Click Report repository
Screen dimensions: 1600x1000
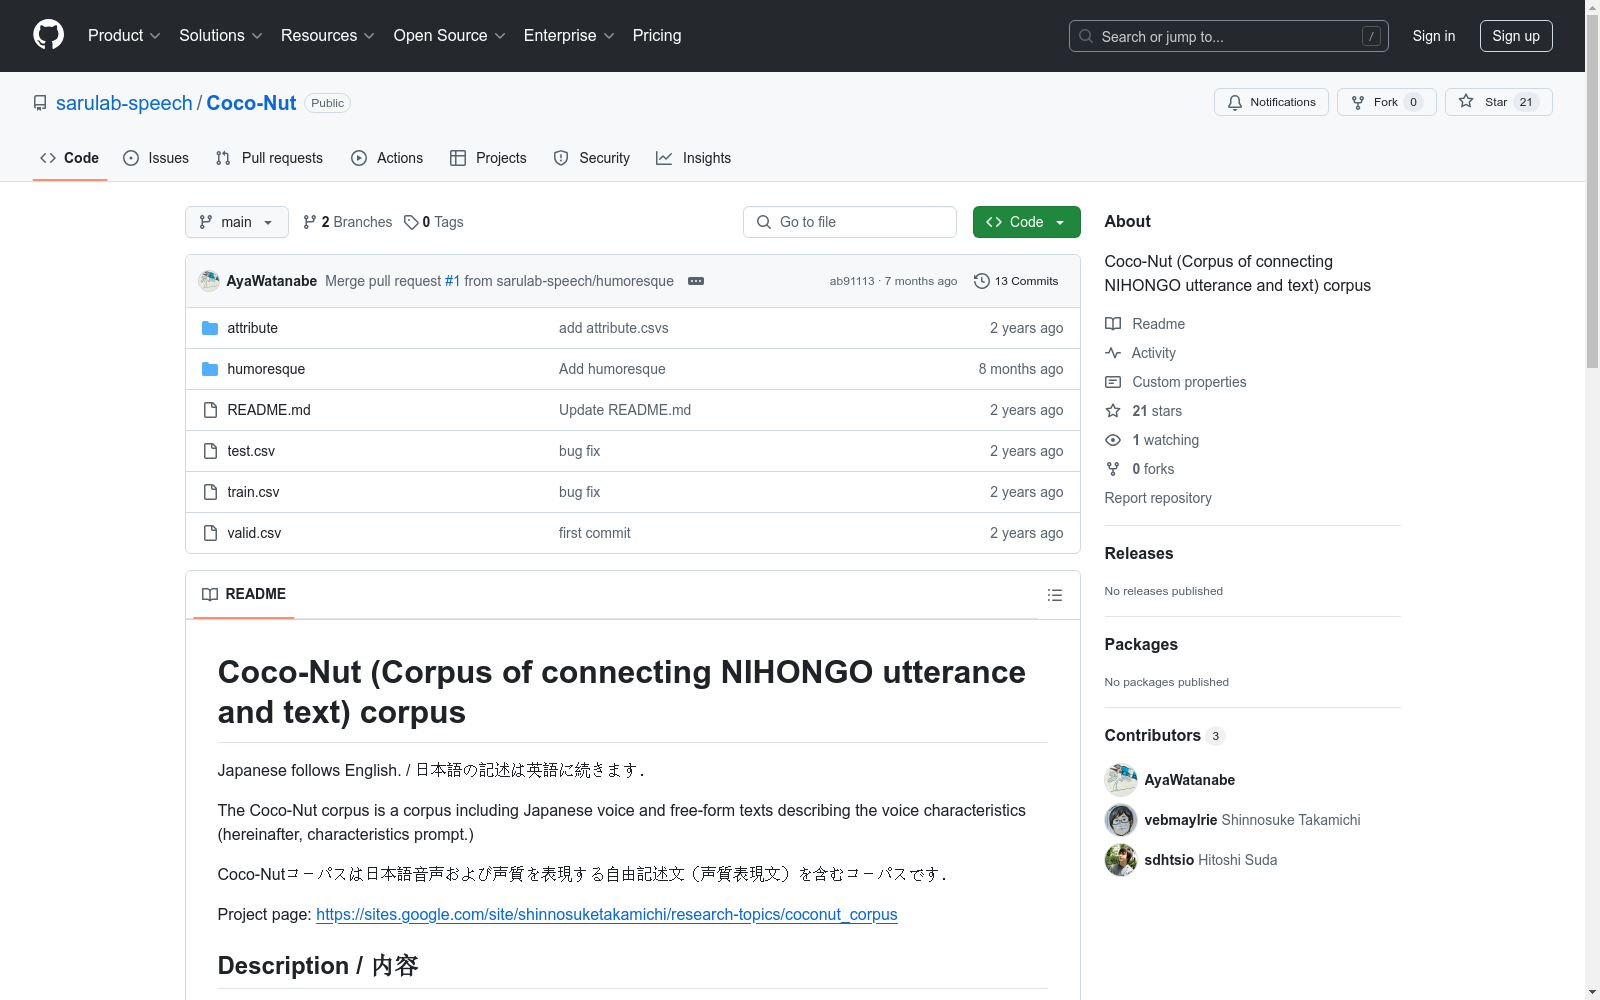click(1158, 498)
